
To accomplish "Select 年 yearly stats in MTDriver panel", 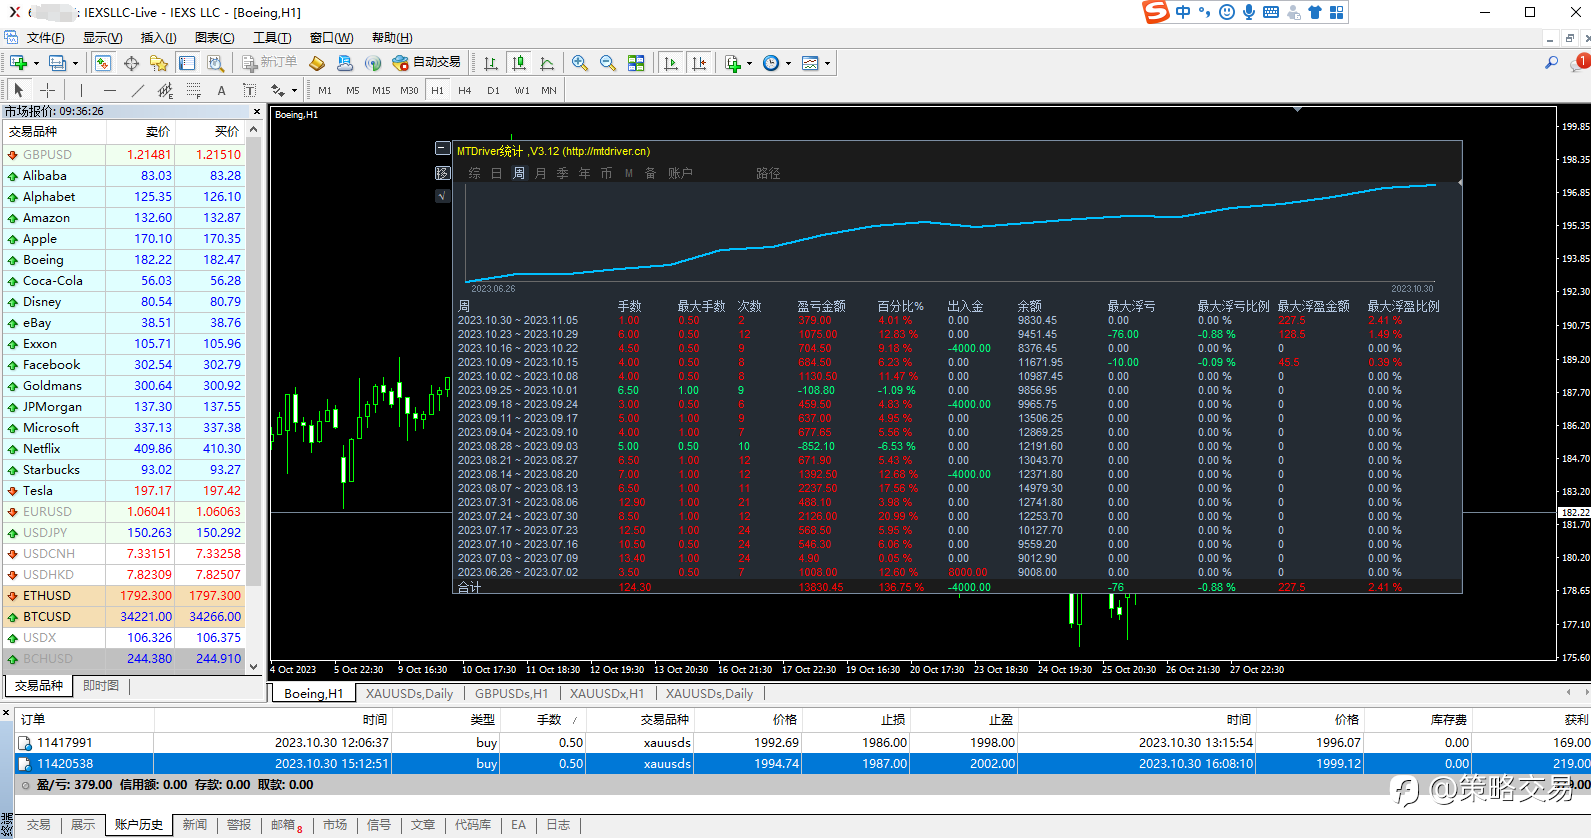I will [585, 173].
